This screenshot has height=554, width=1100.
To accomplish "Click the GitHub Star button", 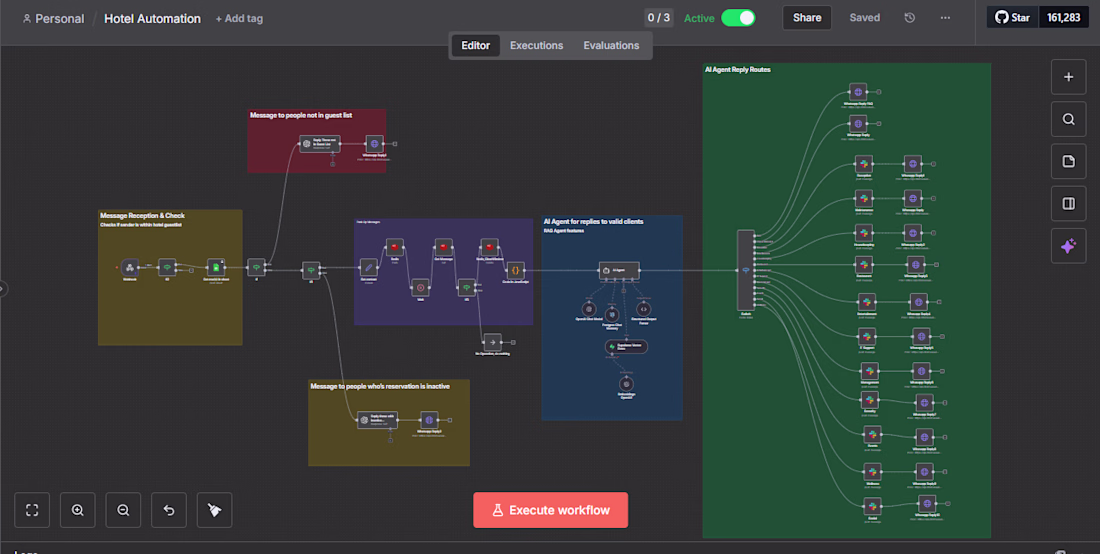I will pyautogui.click(x=1012, y=18).
